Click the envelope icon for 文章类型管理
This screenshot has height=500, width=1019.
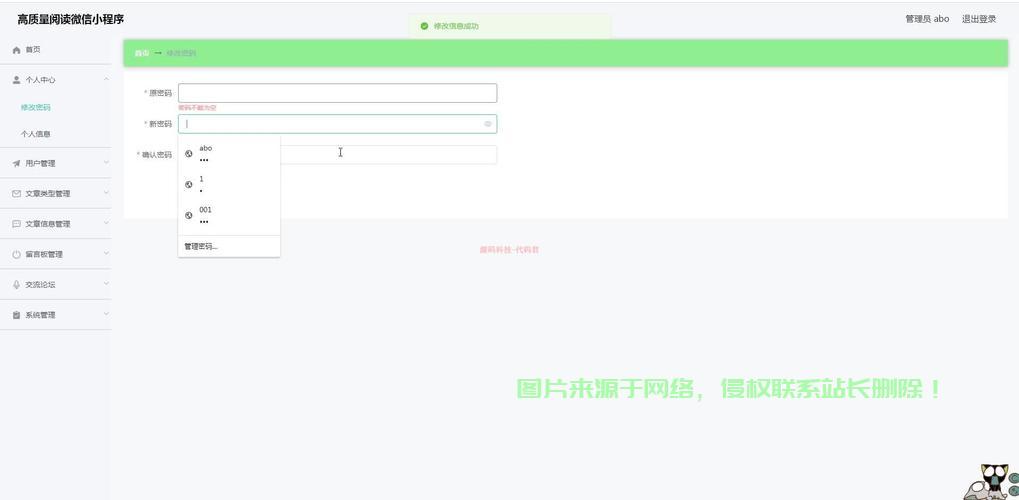(x=16, y=194)
